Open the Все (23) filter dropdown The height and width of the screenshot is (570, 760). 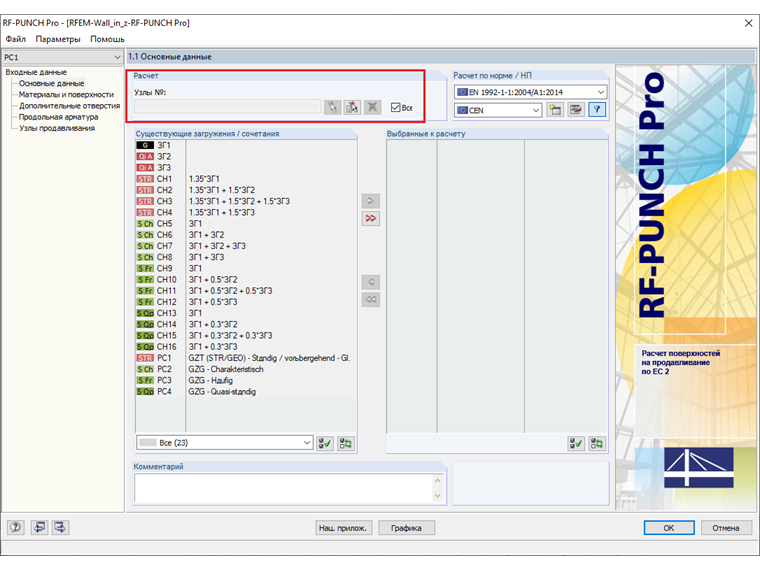click(x=224, y=443)
